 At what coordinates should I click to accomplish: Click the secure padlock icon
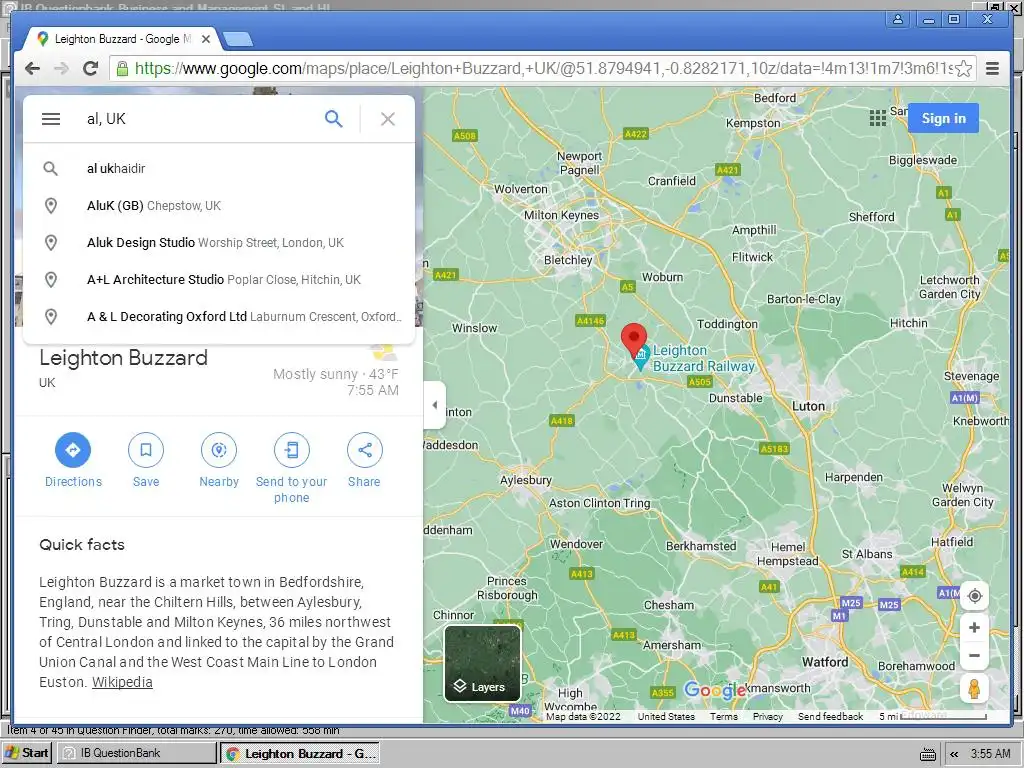(x=122, y=69)
